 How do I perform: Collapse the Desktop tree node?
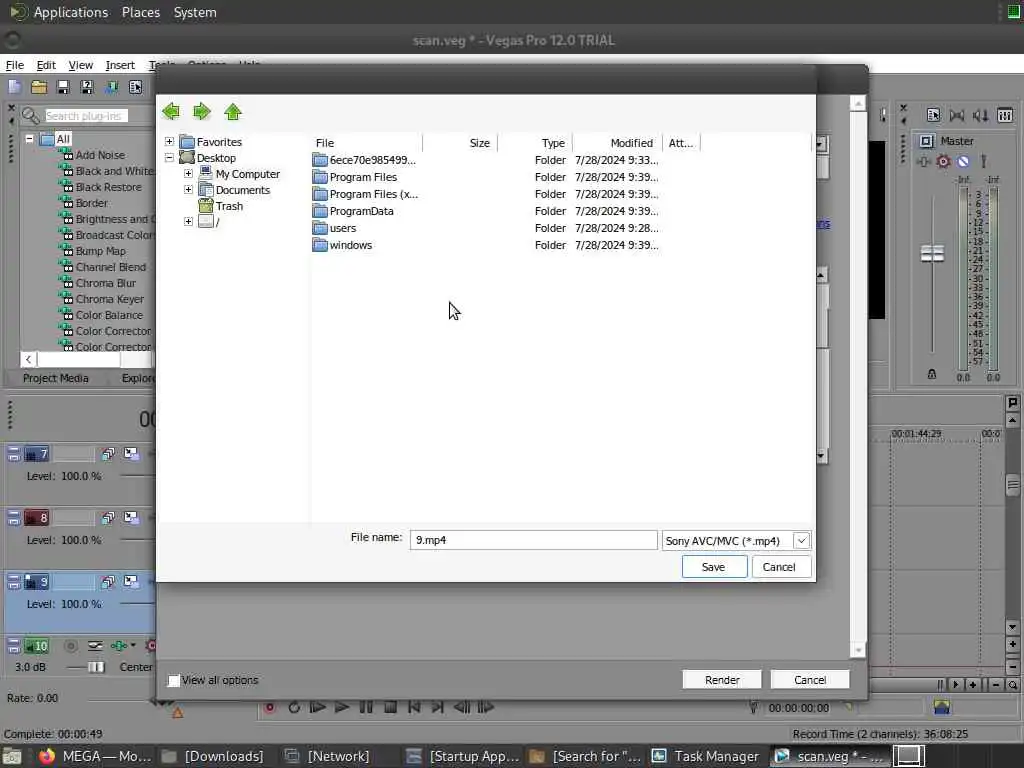[169, 157]
